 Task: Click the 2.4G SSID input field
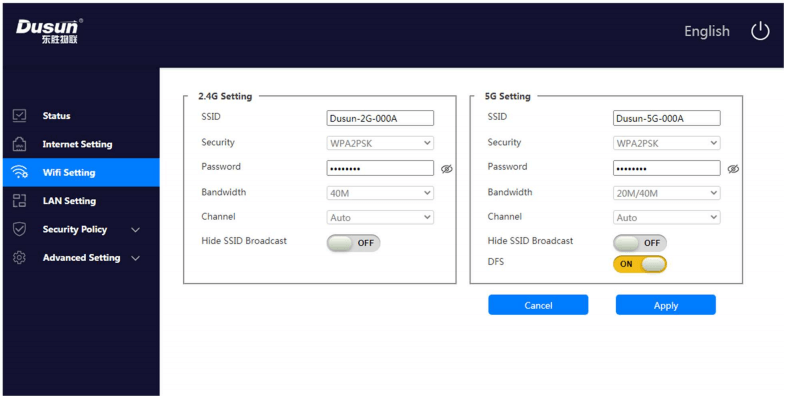[380, 119]
